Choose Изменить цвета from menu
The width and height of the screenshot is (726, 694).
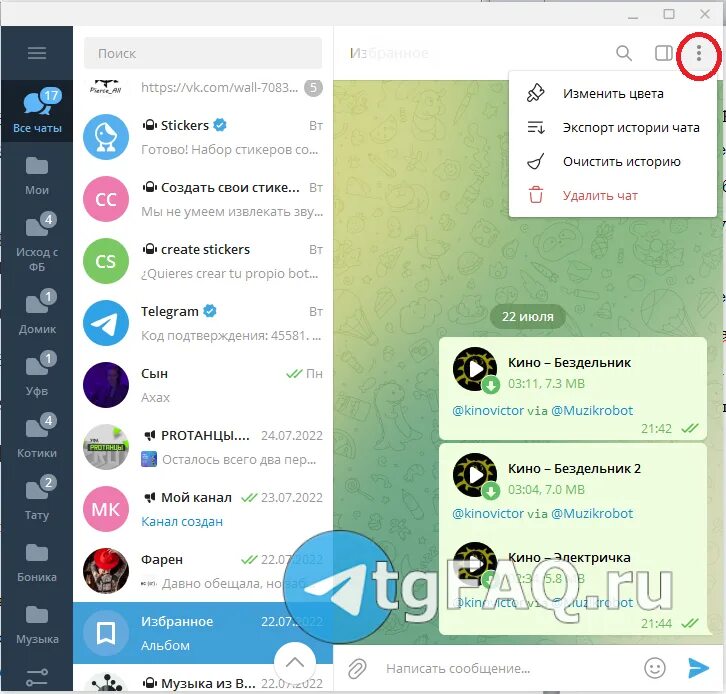pos(613,94)
